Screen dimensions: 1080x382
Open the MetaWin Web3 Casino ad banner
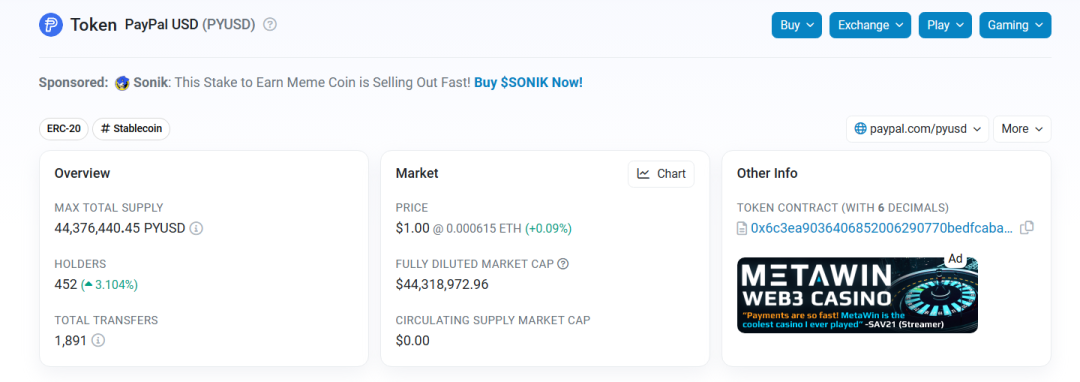[857, 295]
